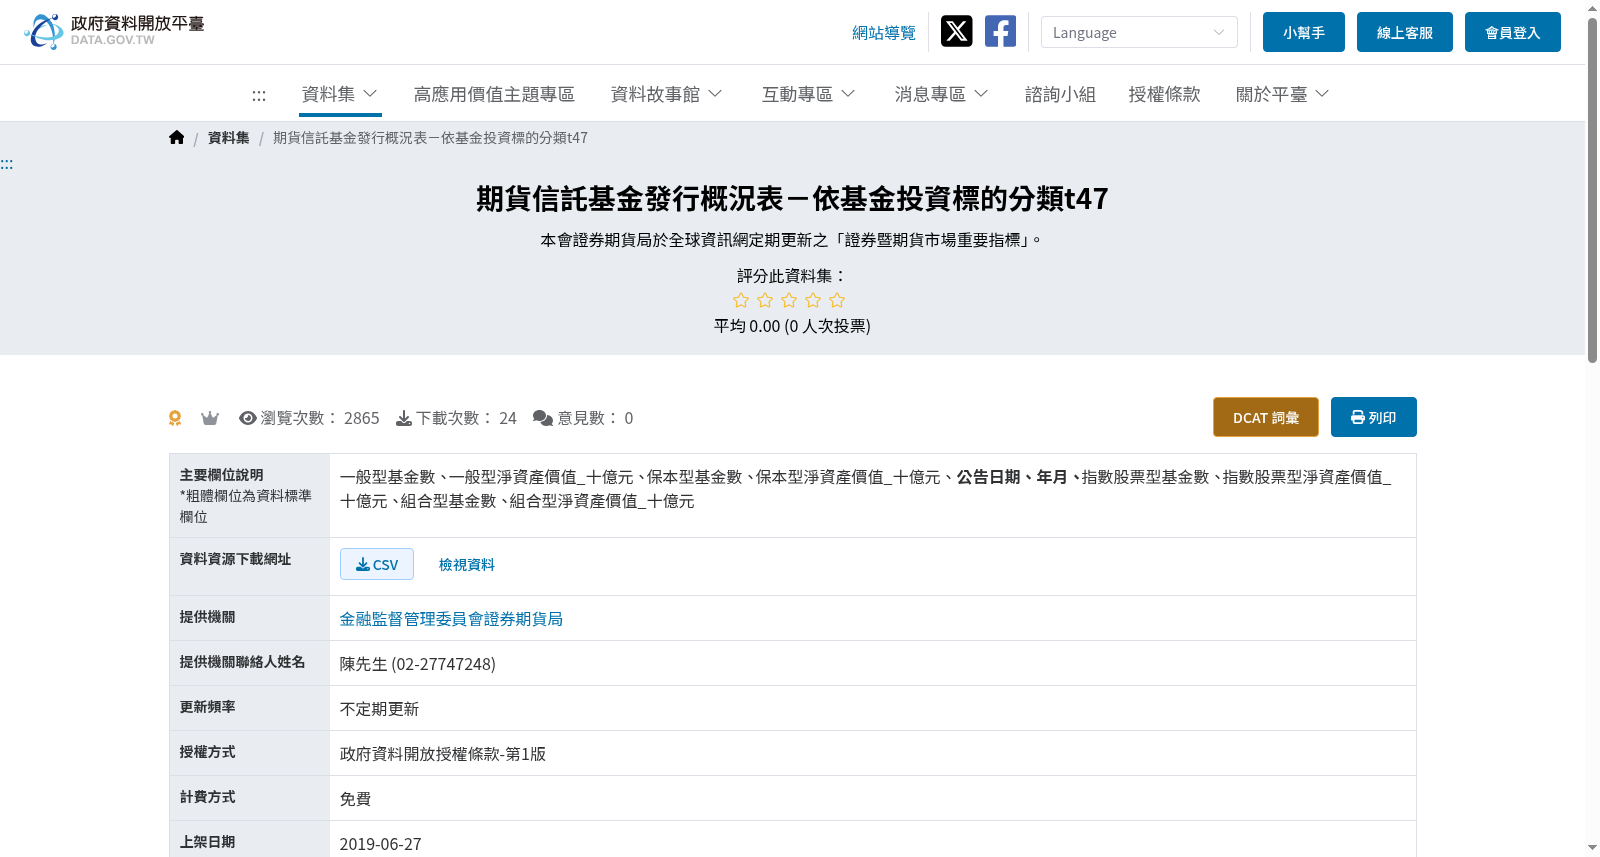
Task: Click the scrollbar down arrow
Action: (1592, 848)
